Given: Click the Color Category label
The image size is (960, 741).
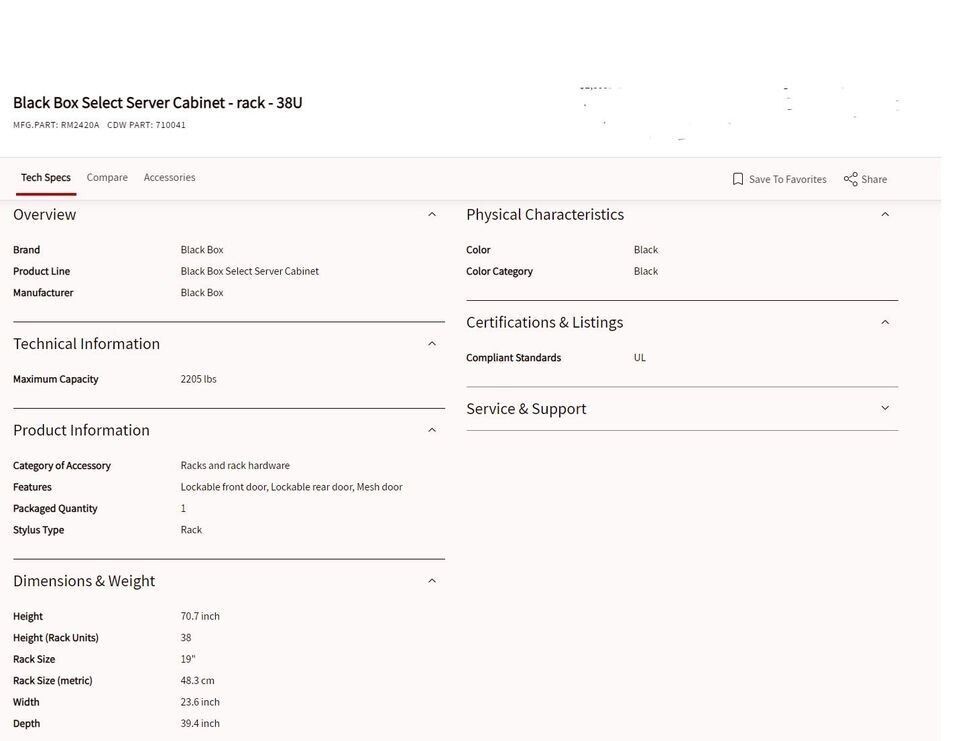Looking at the screenshot, I should point(499,271).
